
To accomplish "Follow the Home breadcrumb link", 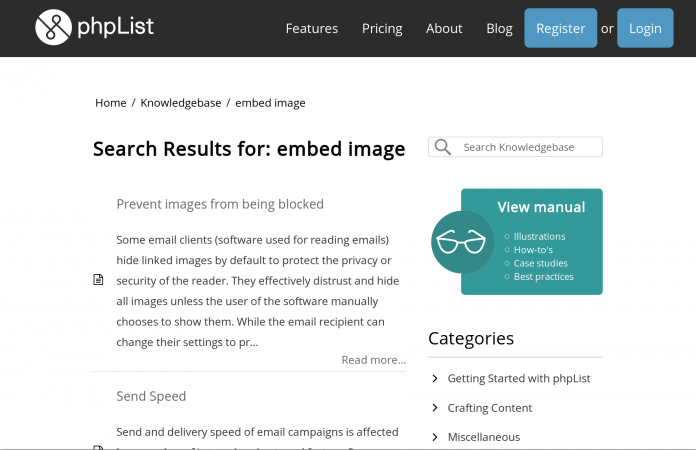I will click(110, 103).
